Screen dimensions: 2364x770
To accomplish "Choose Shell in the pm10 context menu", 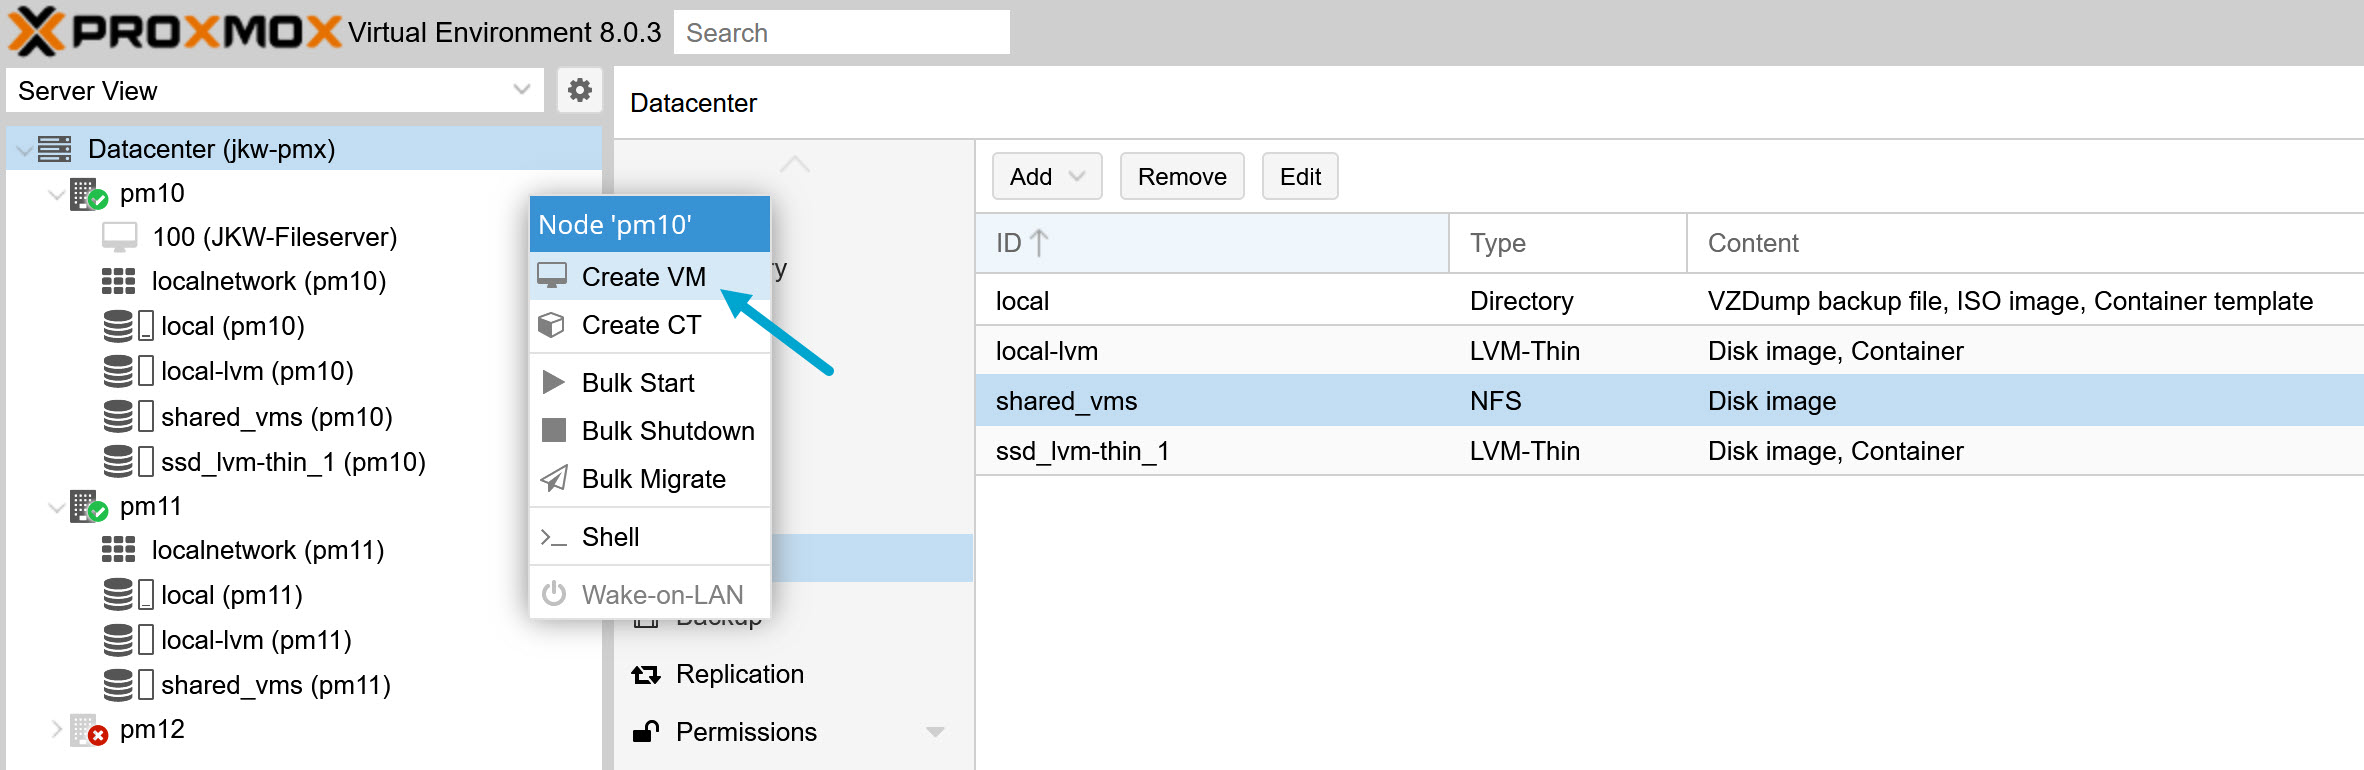I will point(610,537).
